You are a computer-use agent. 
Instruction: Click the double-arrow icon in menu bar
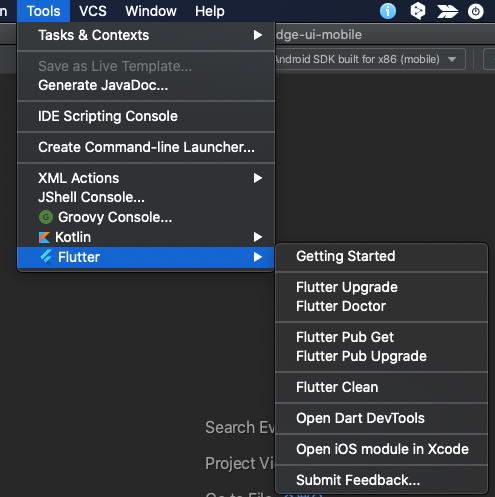point(447,12)
